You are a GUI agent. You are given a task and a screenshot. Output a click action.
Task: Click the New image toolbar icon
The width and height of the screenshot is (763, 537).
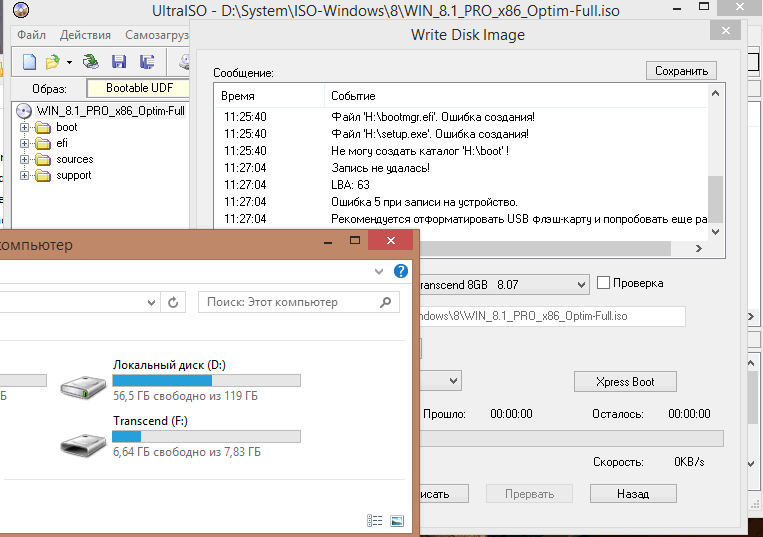click(x=29, y=62)
